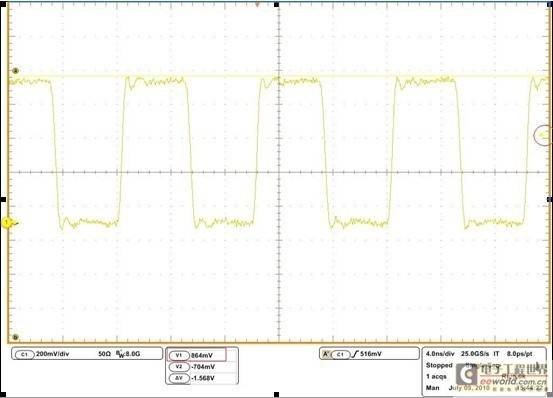Select the V1 cursor readout badge

click(x=179, y=355)
